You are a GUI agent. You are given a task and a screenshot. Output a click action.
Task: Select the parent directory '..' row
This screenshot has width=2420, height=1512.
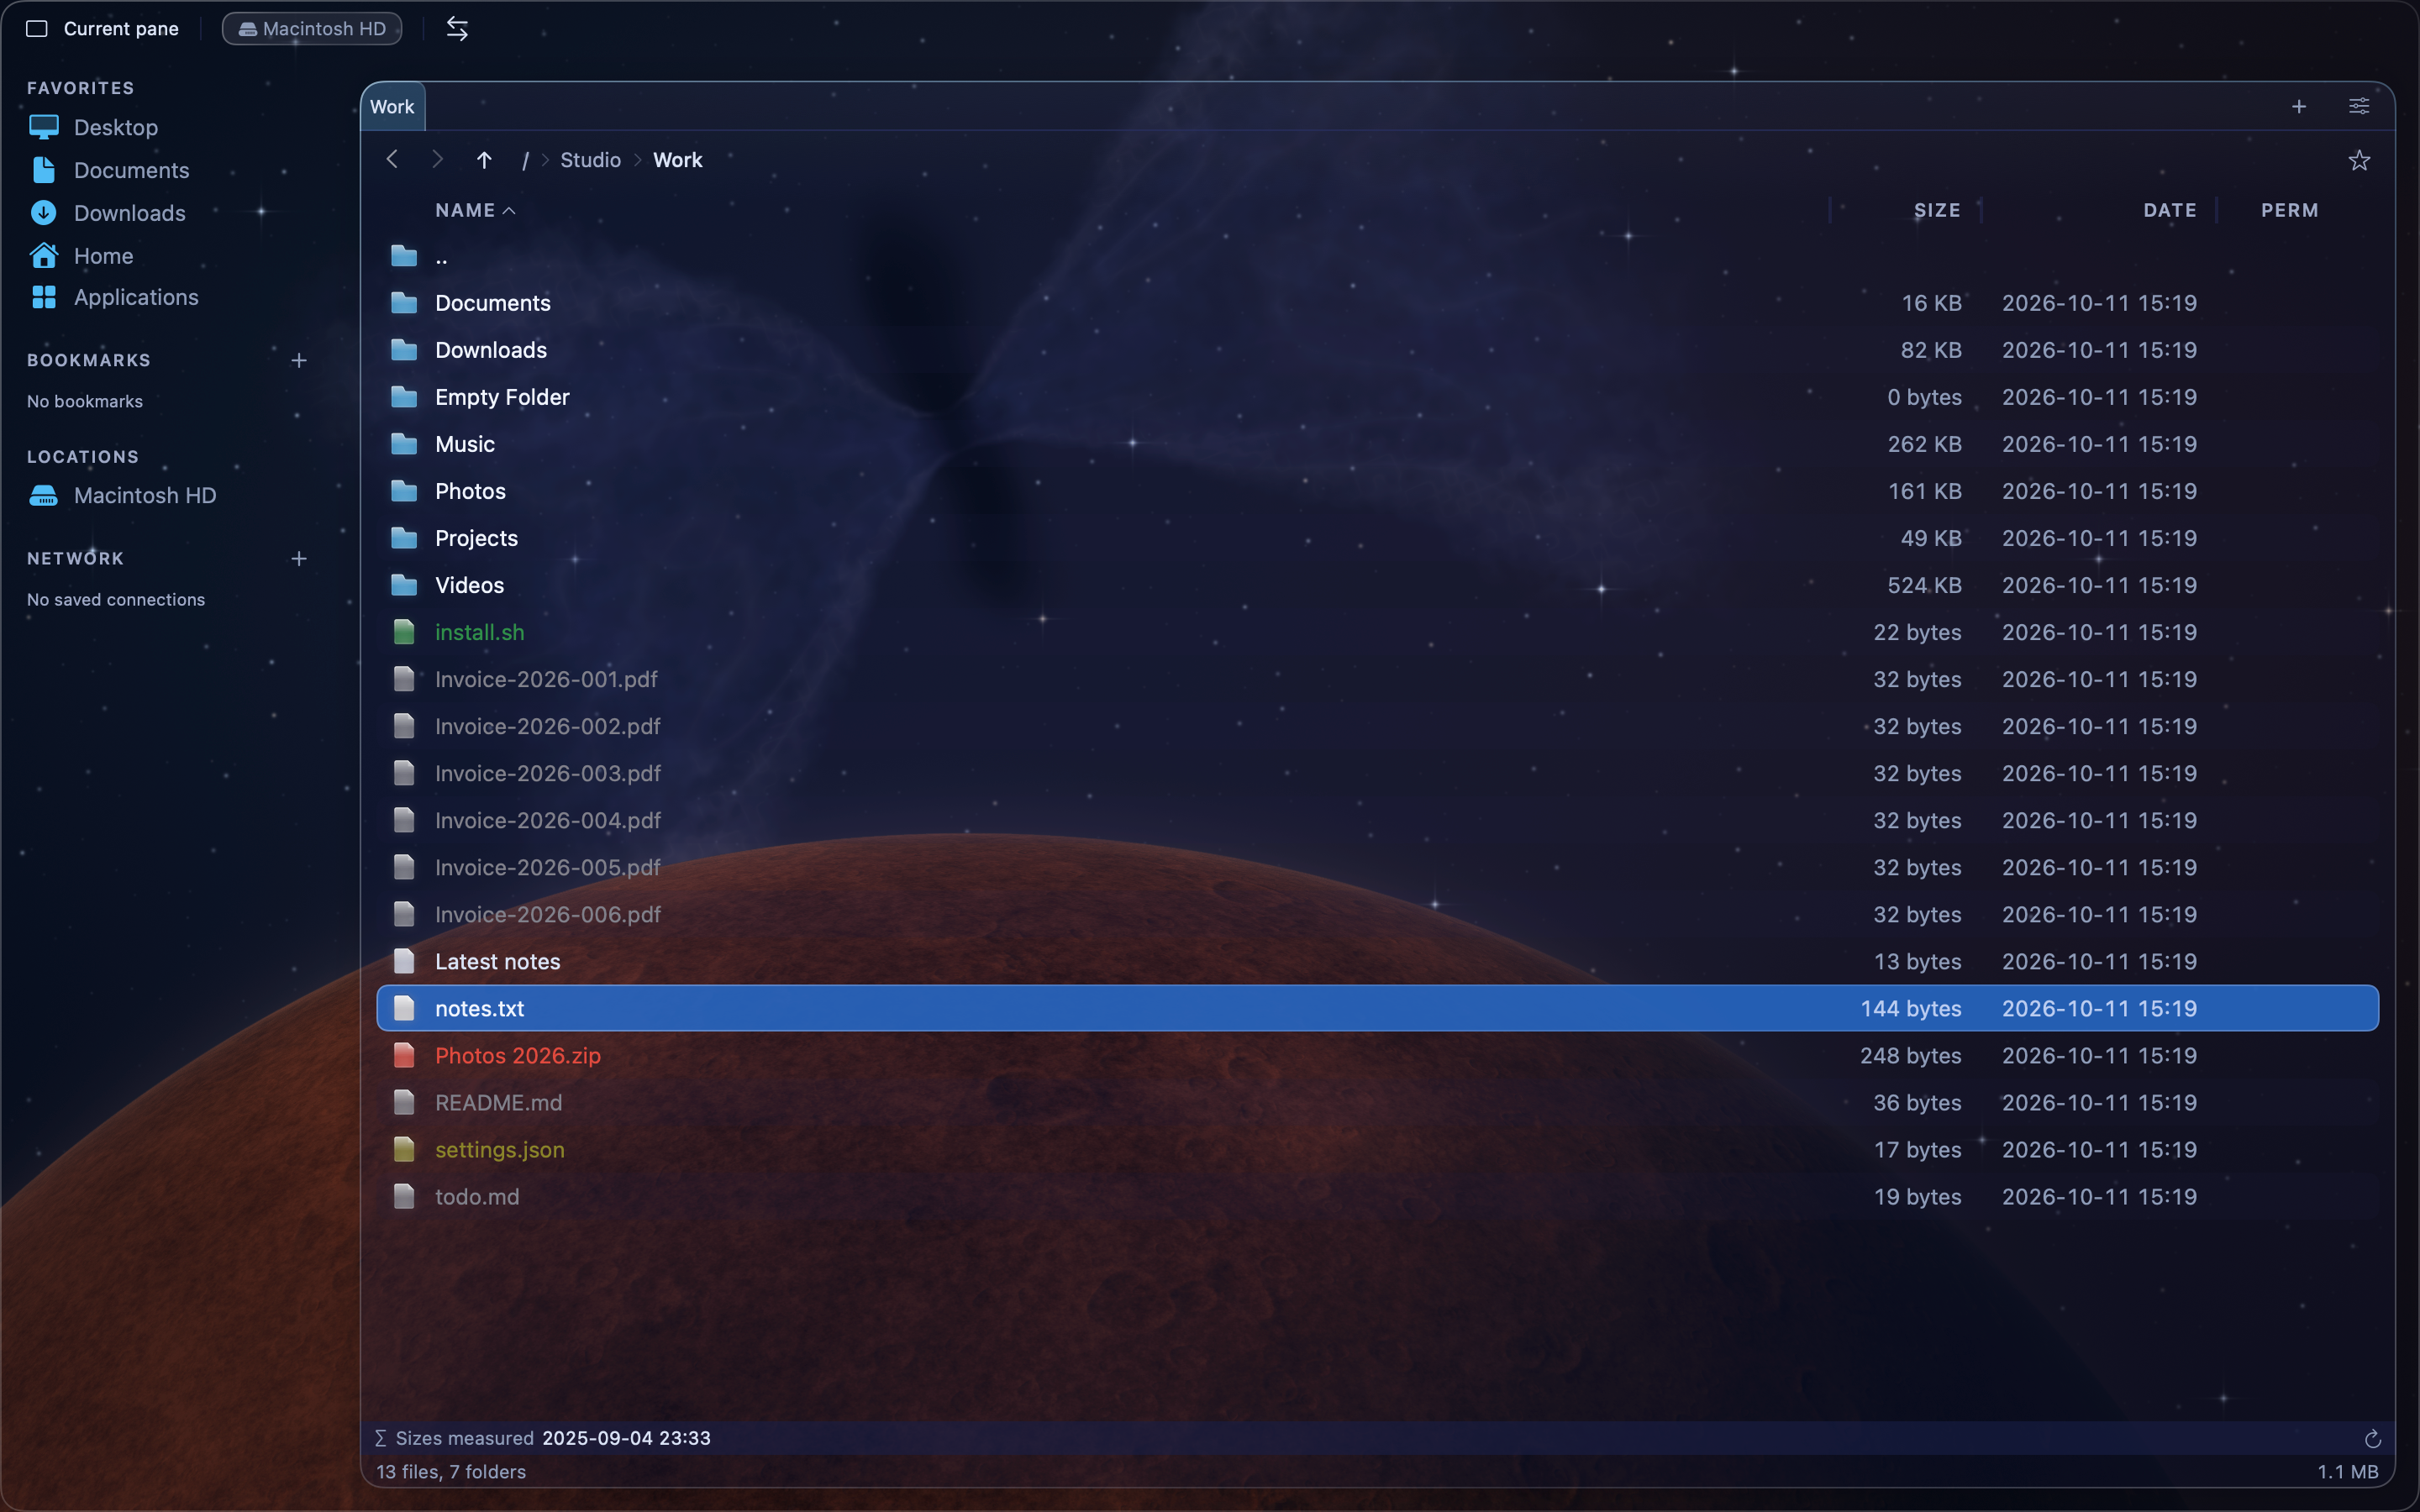1377,256
